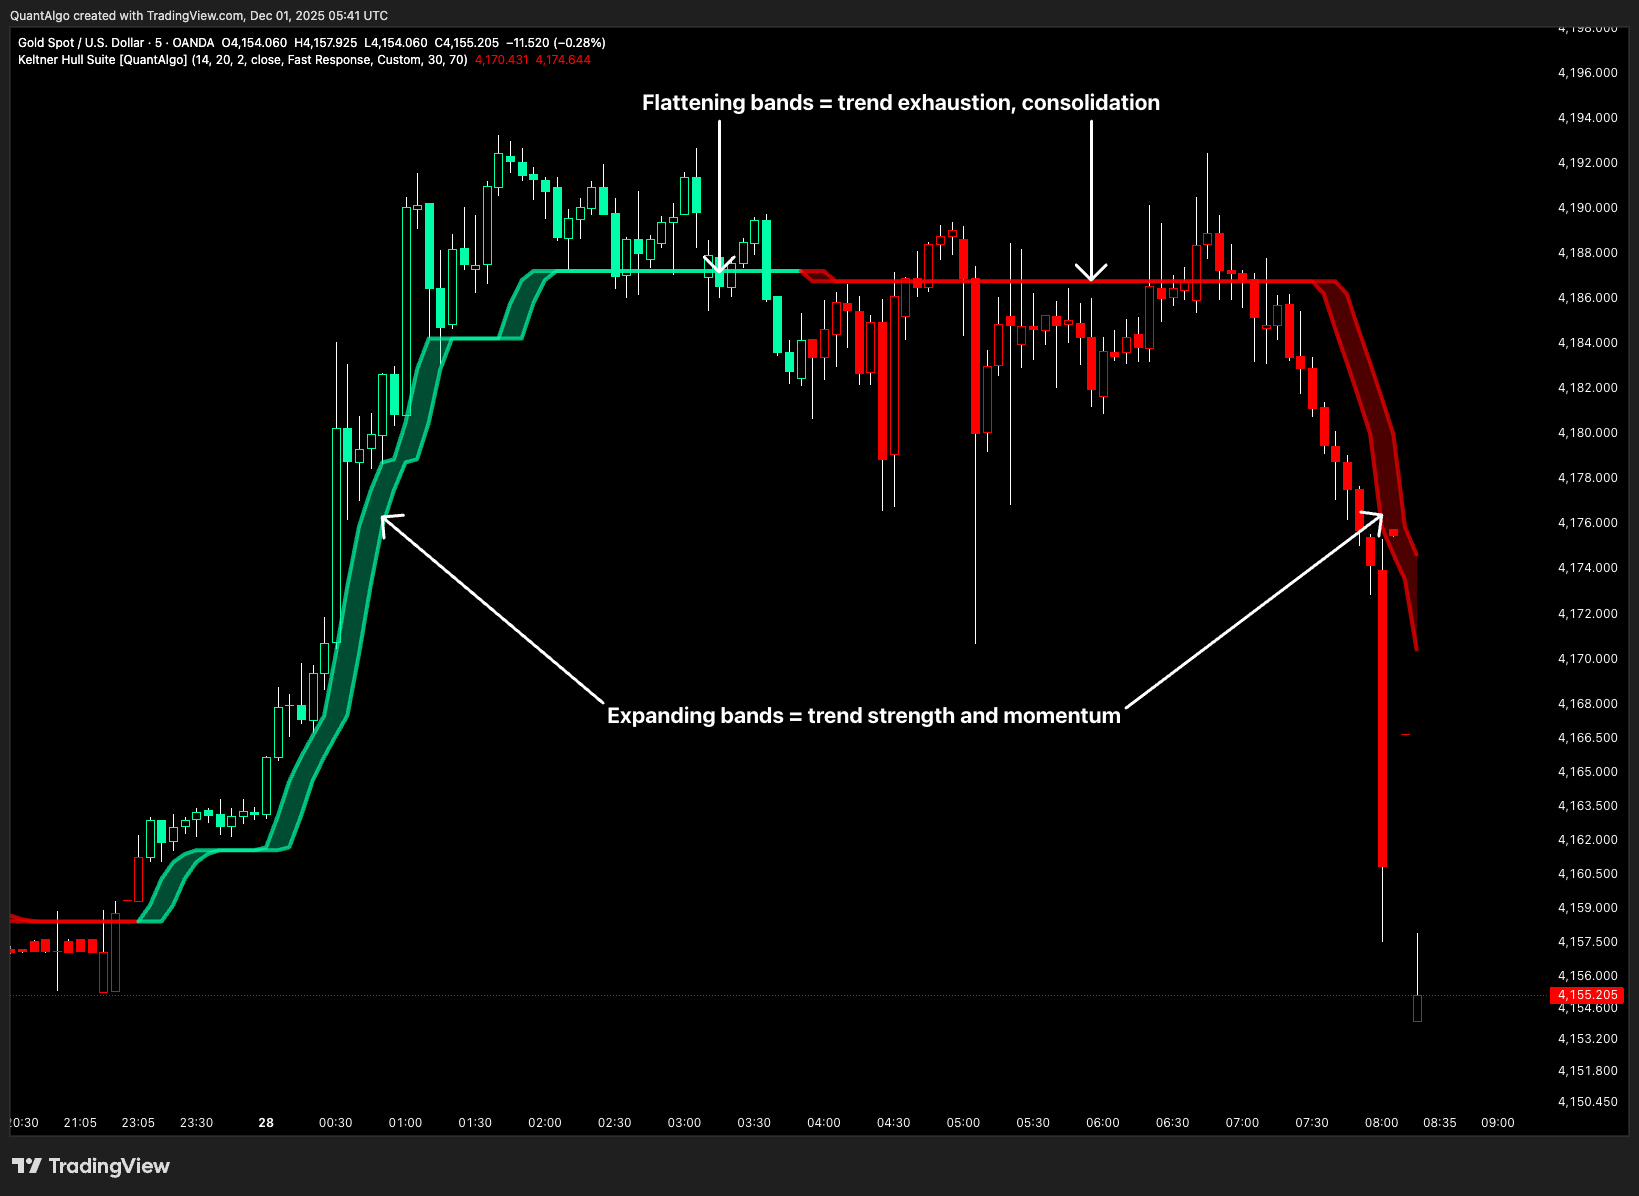The height and width of the screenshot is (1196, 1639).
Task: Click the Gold Spot / U.S. Dollar symbol title
Action: [x=81, y=43]
